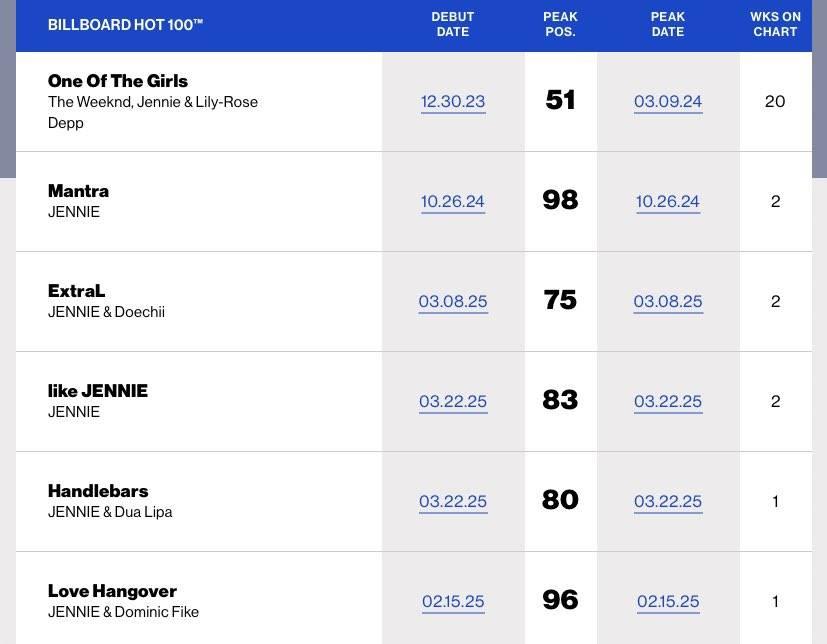827x644 pixels.
Task: Select the Handlebars song title
Action: [x=98, y=491]
